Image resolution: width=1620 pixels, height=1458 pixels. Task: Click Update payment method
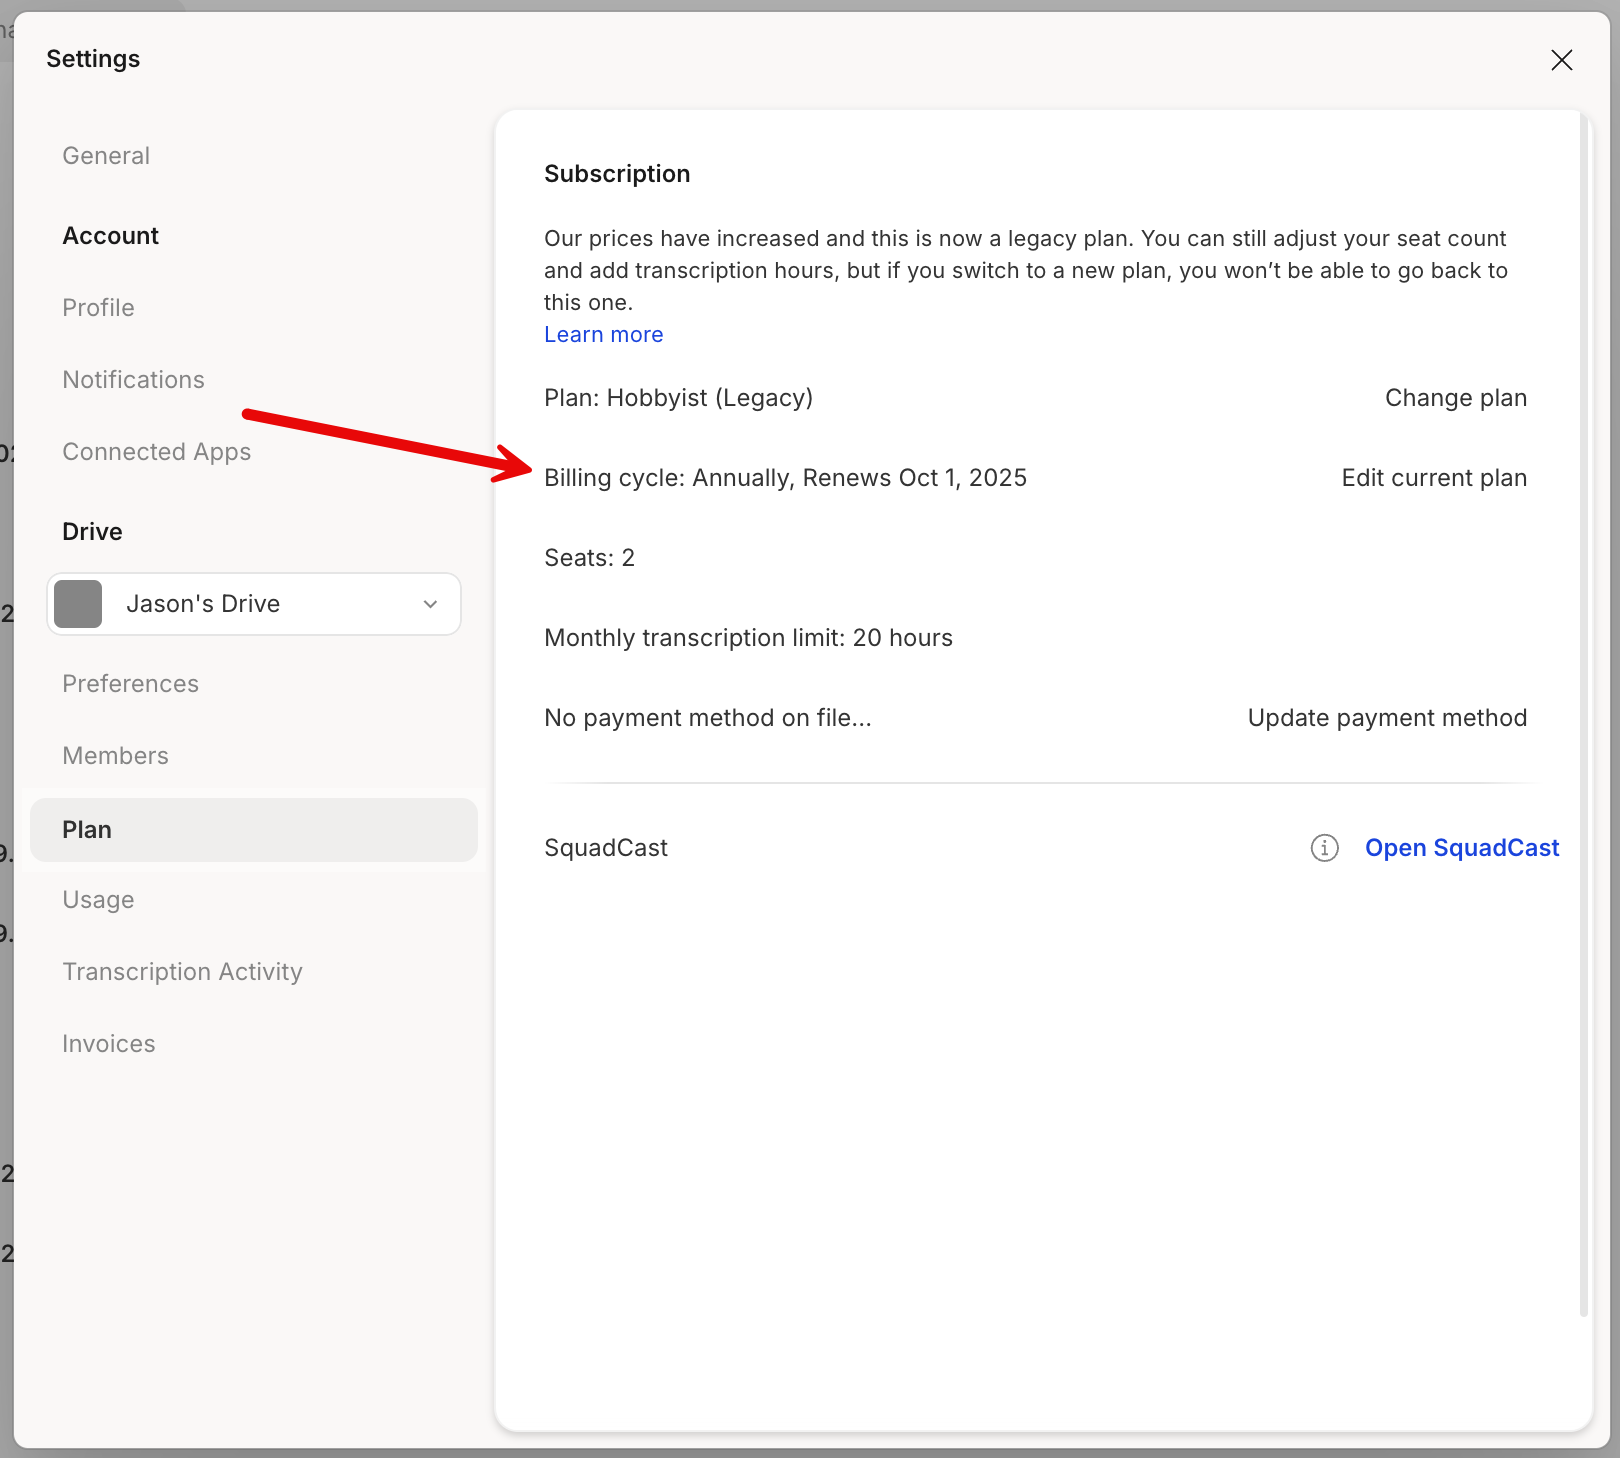click(x=1386, y=718)
